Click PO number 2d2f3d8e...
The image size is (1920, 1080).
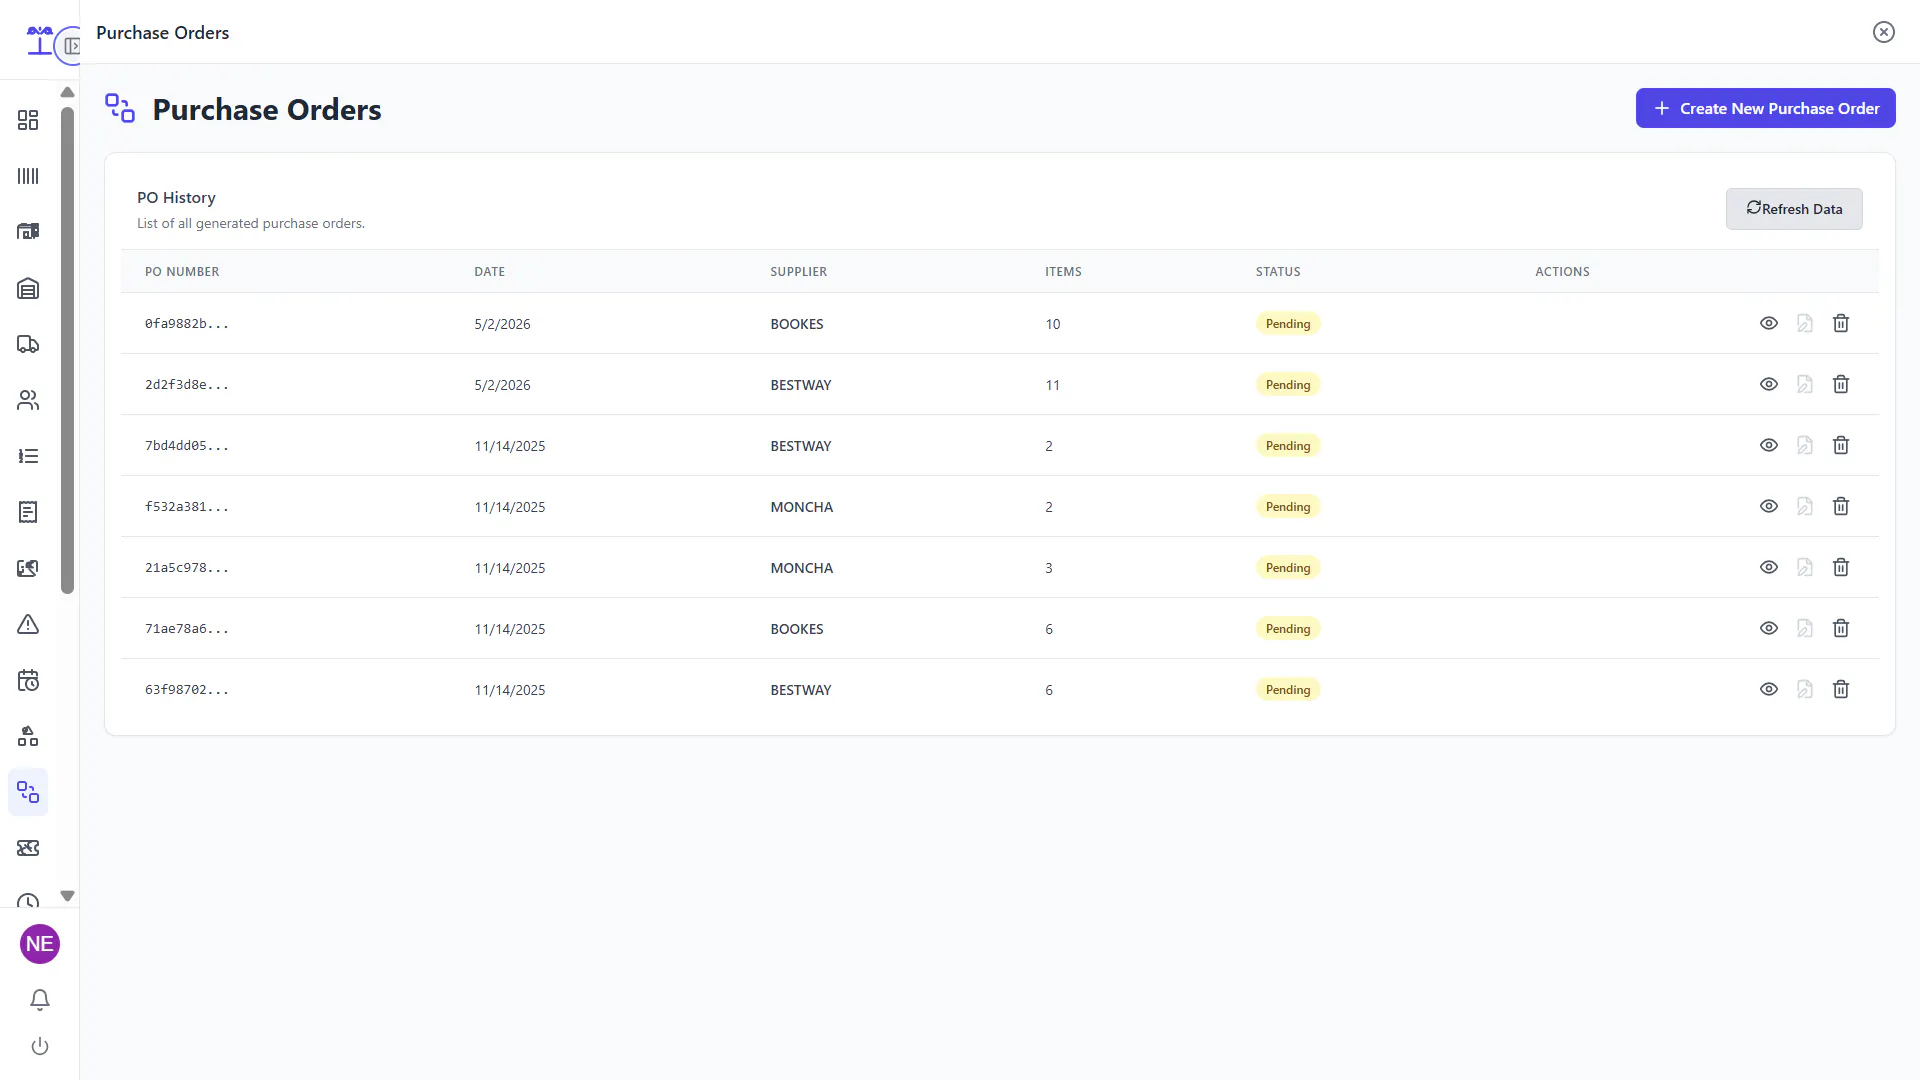pyautogui.click(x=187, y=384)
